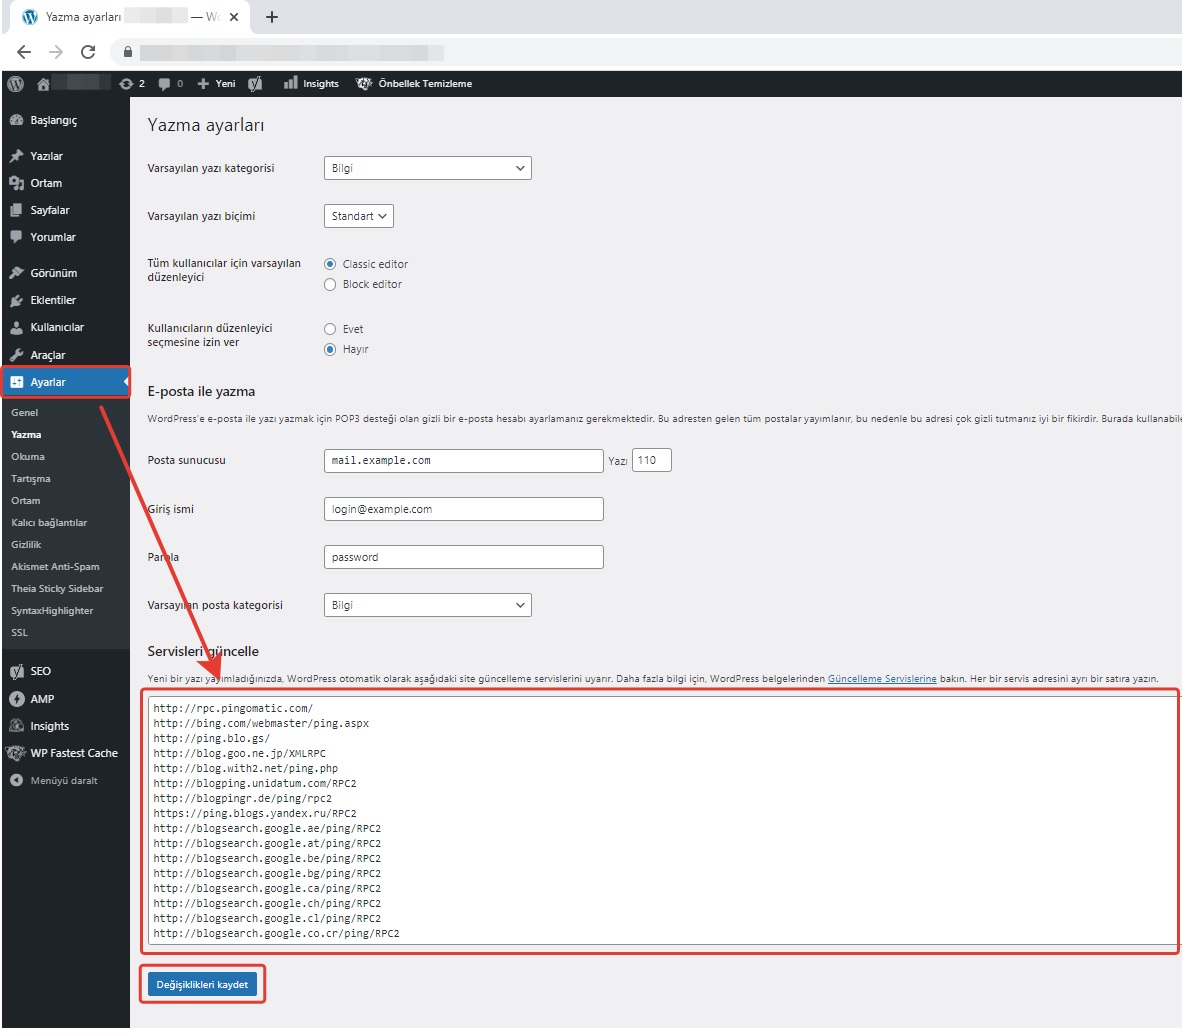
Task: Choose Evet for editor switching permission
Action: (330, 329)
